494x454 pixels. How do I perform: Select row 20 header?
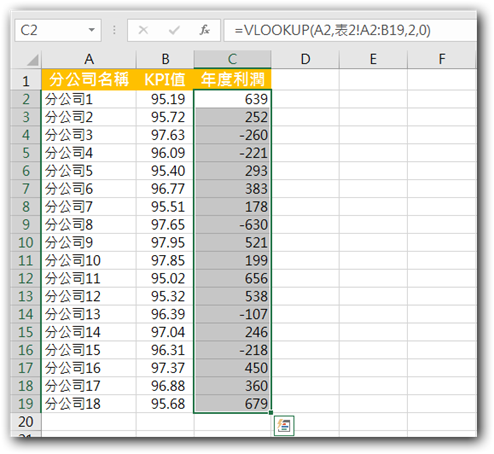pyautogui.click(x=26, y=422)
